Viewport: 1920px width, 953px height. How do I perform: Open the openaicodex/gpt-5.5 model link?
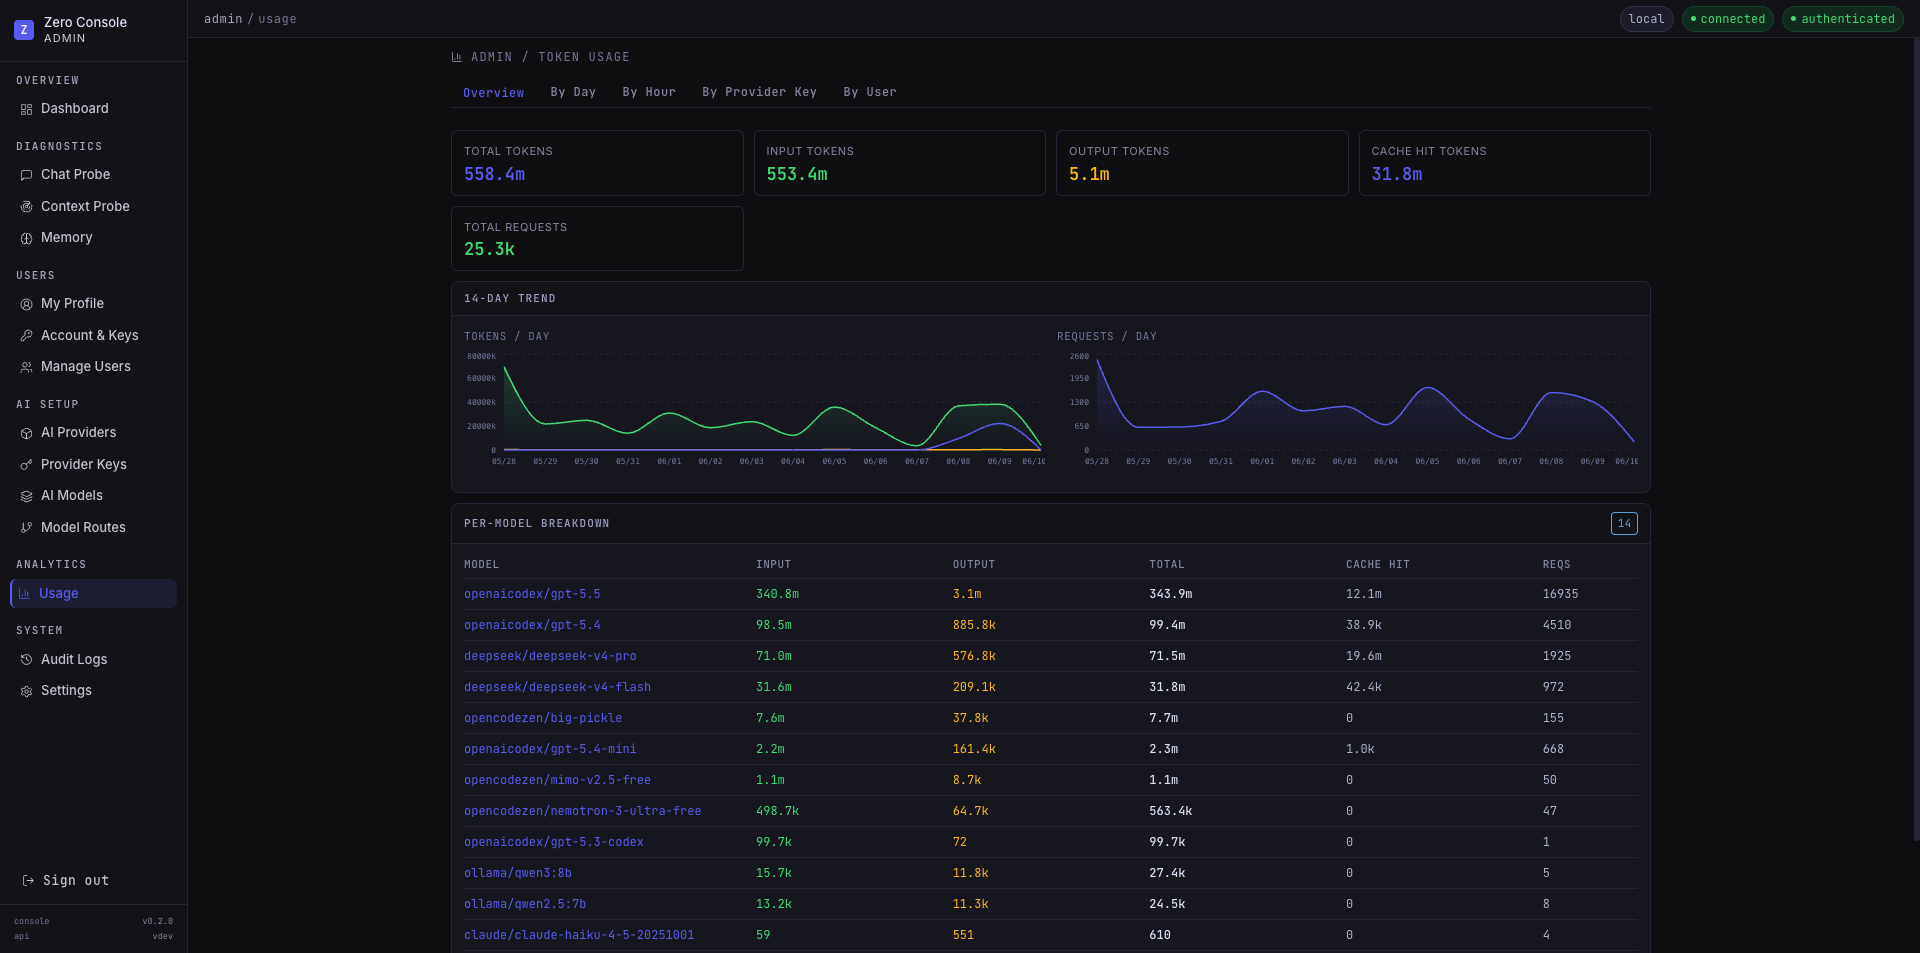[x=532, y=594]
